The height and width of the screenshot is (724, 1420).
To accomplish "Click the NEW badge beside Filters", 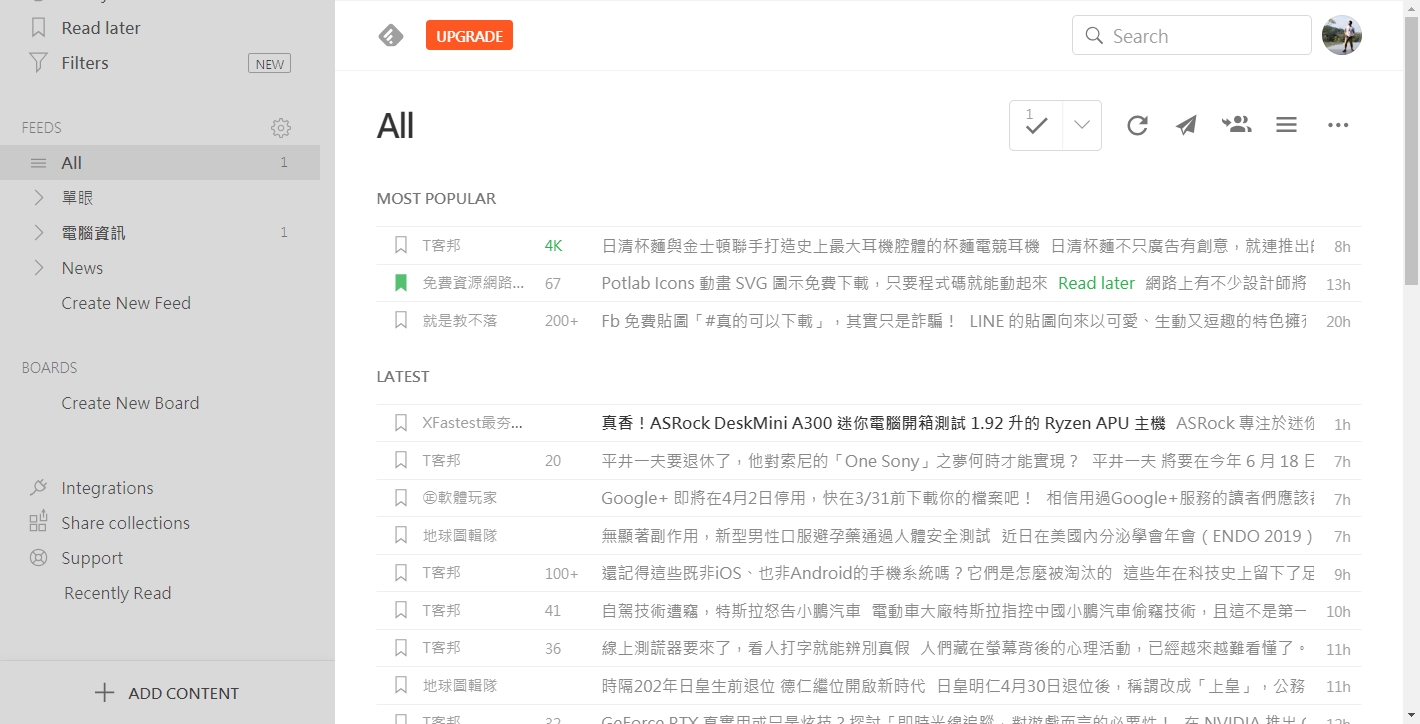I will click(270, 63).
